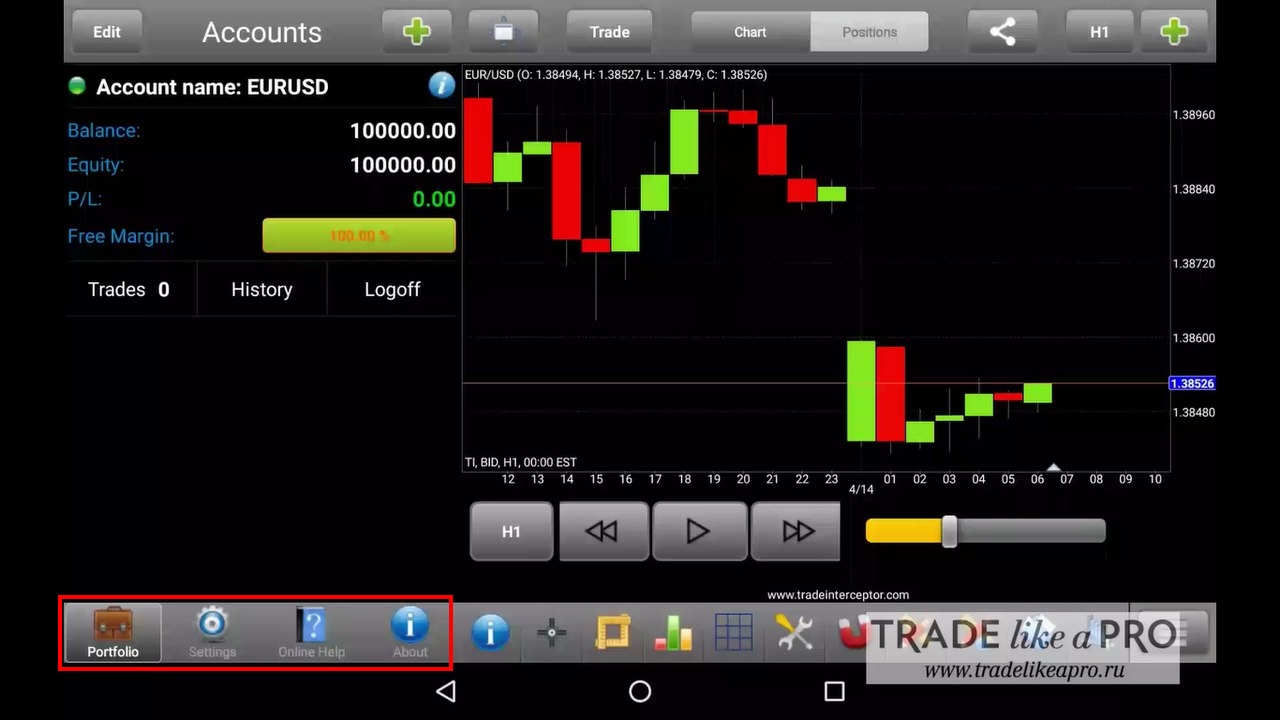Share the chart using the share icon
Viewport: 1280px width, 720px height.
point(1002,32)
